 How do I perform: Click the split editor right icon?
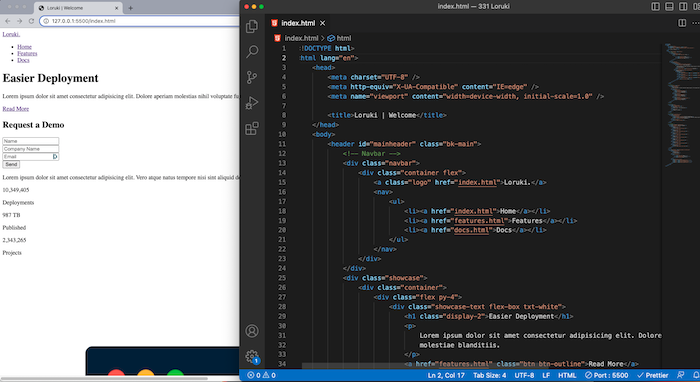pyautogui.click(x=682, y=23)
